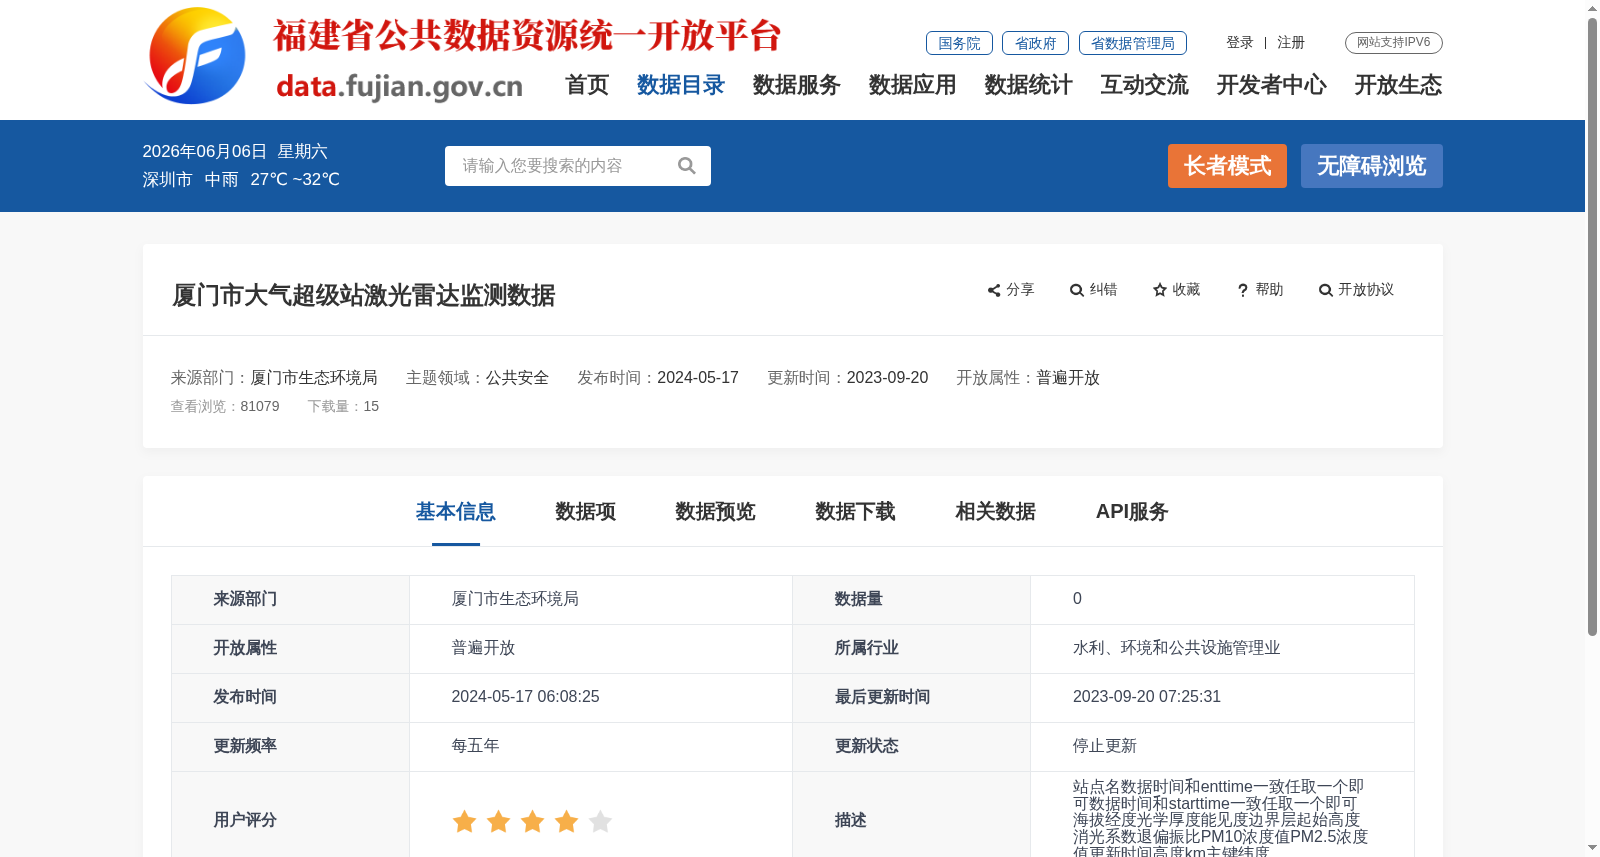
Task: Rate with the fourth star
Action: (x=566, y=821)
